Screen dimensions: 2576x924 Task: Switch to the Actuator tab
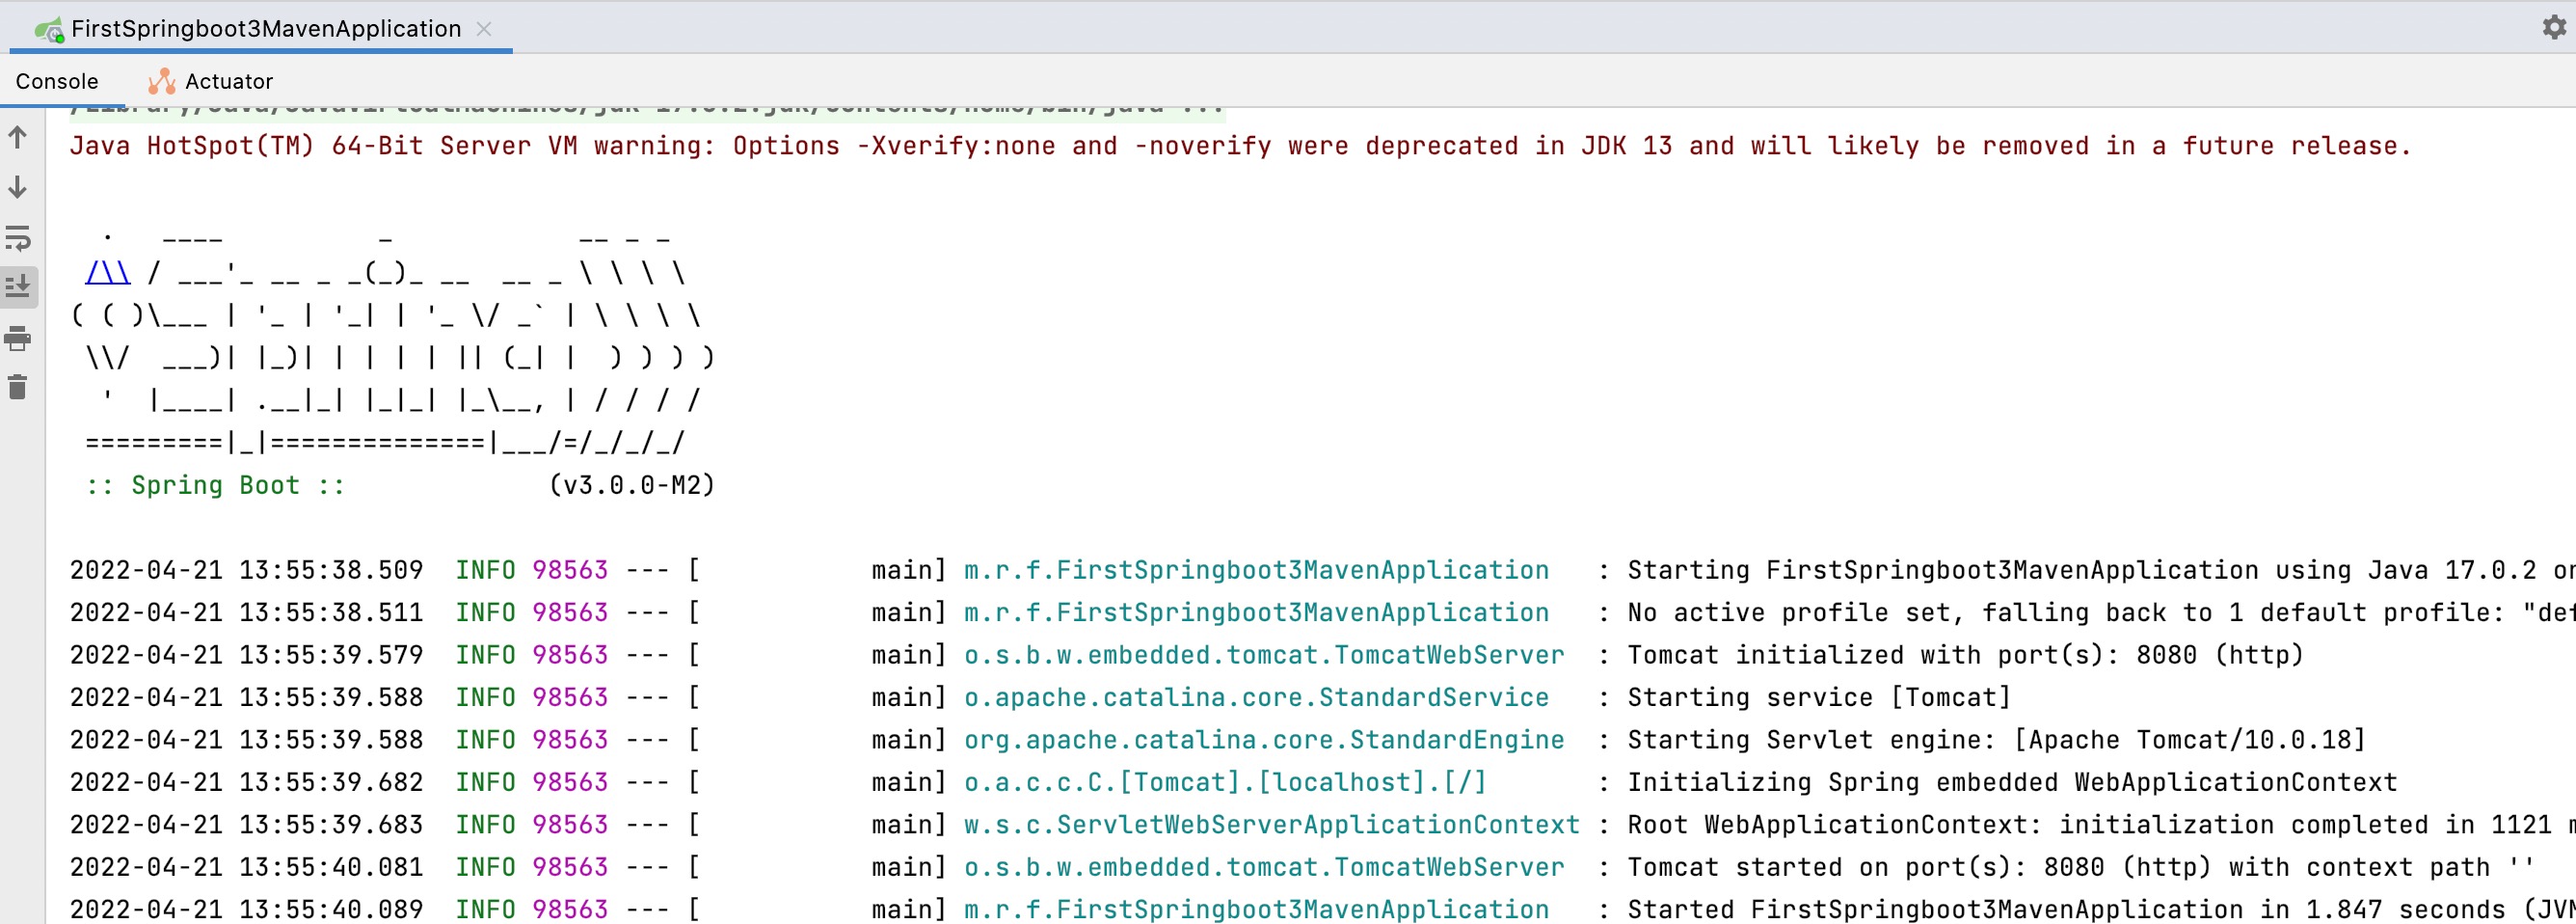pyautogui.click(x=210, y=81)
